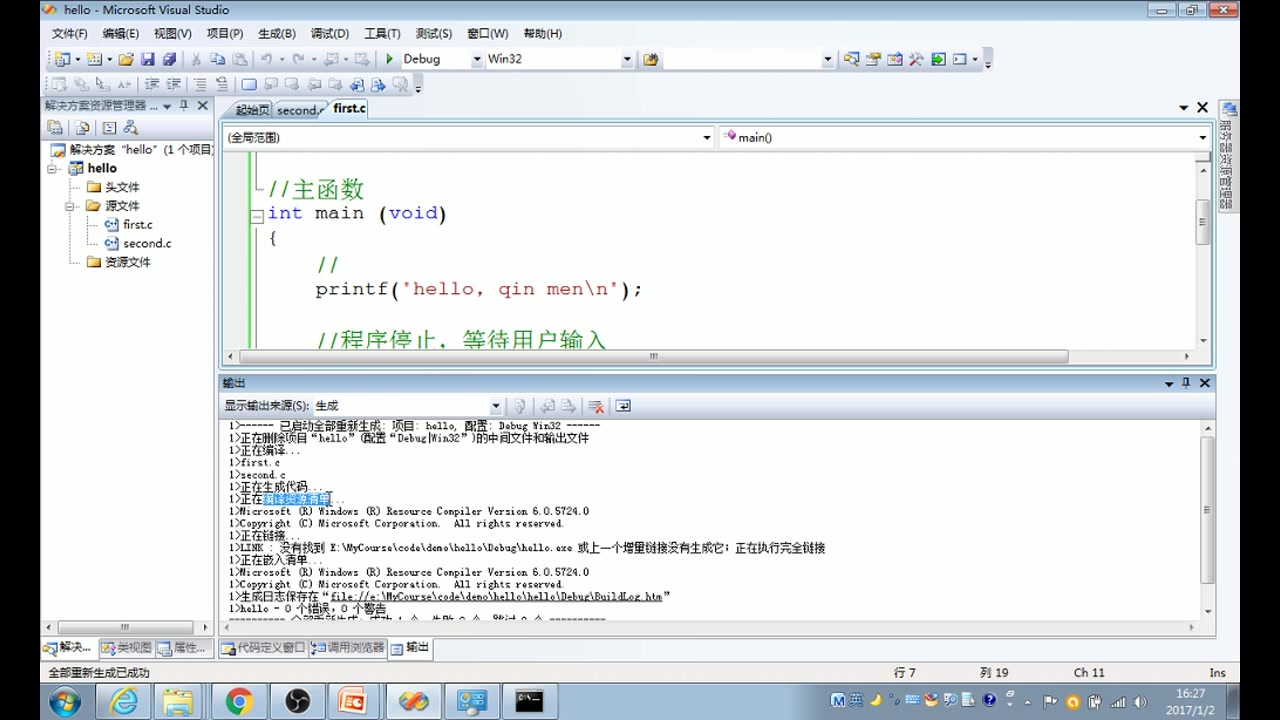This screenshot has height=720, width=1280.
Task: Open the Start Page green arrow icon
Action: [938, 59]
